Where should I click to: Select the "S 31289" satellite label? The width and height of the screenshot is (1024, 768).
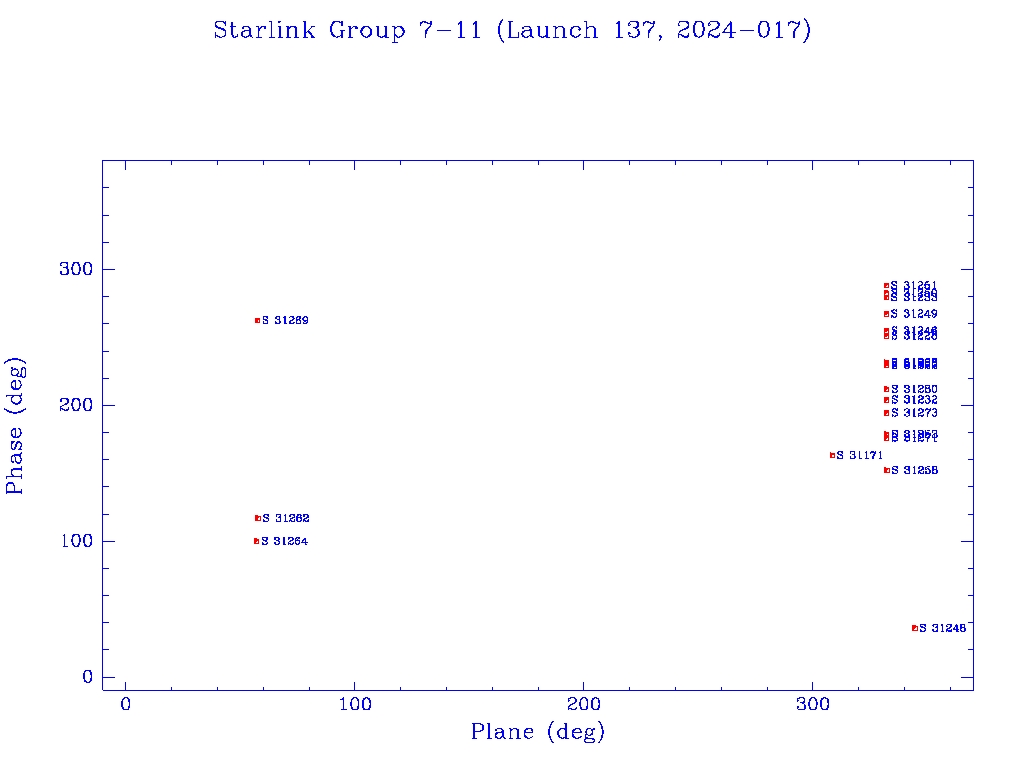285,321
